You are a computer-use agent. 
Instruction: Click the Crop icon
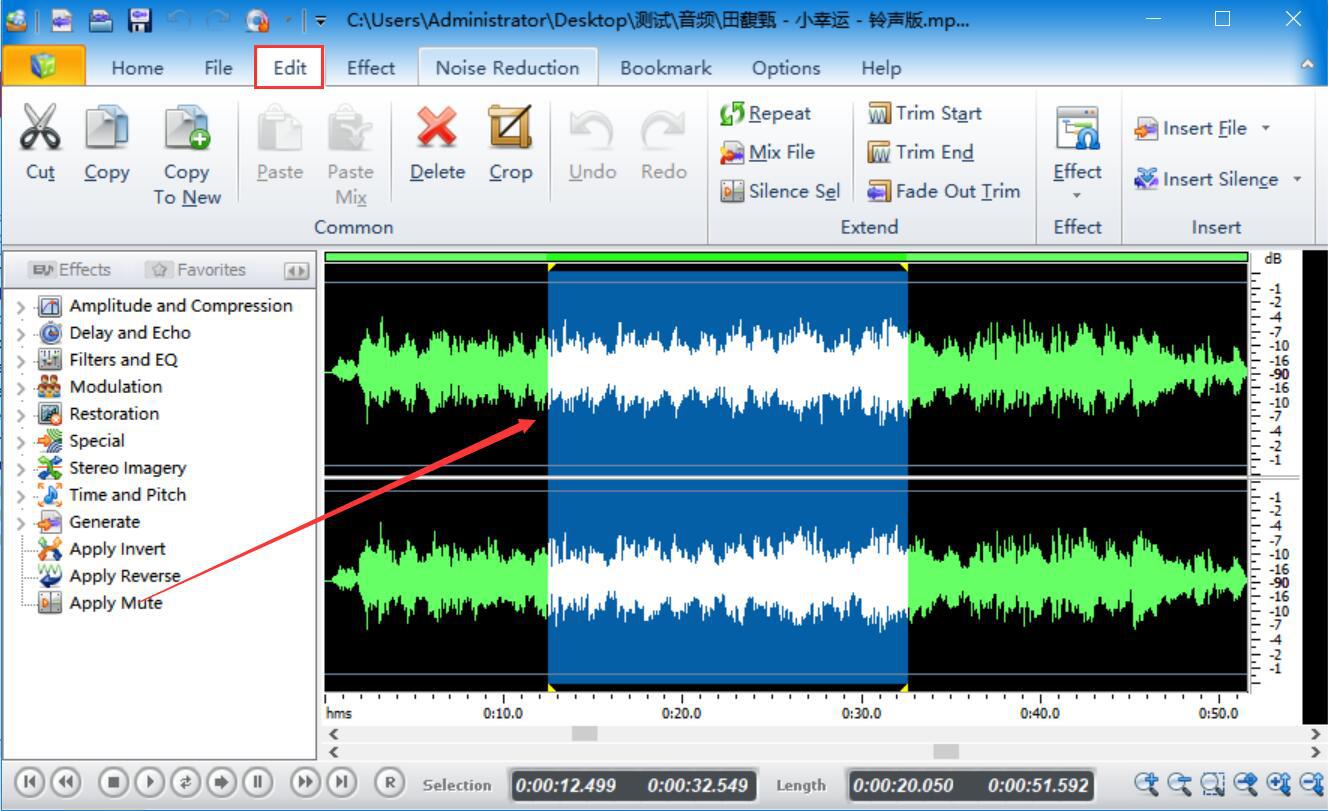511,144
